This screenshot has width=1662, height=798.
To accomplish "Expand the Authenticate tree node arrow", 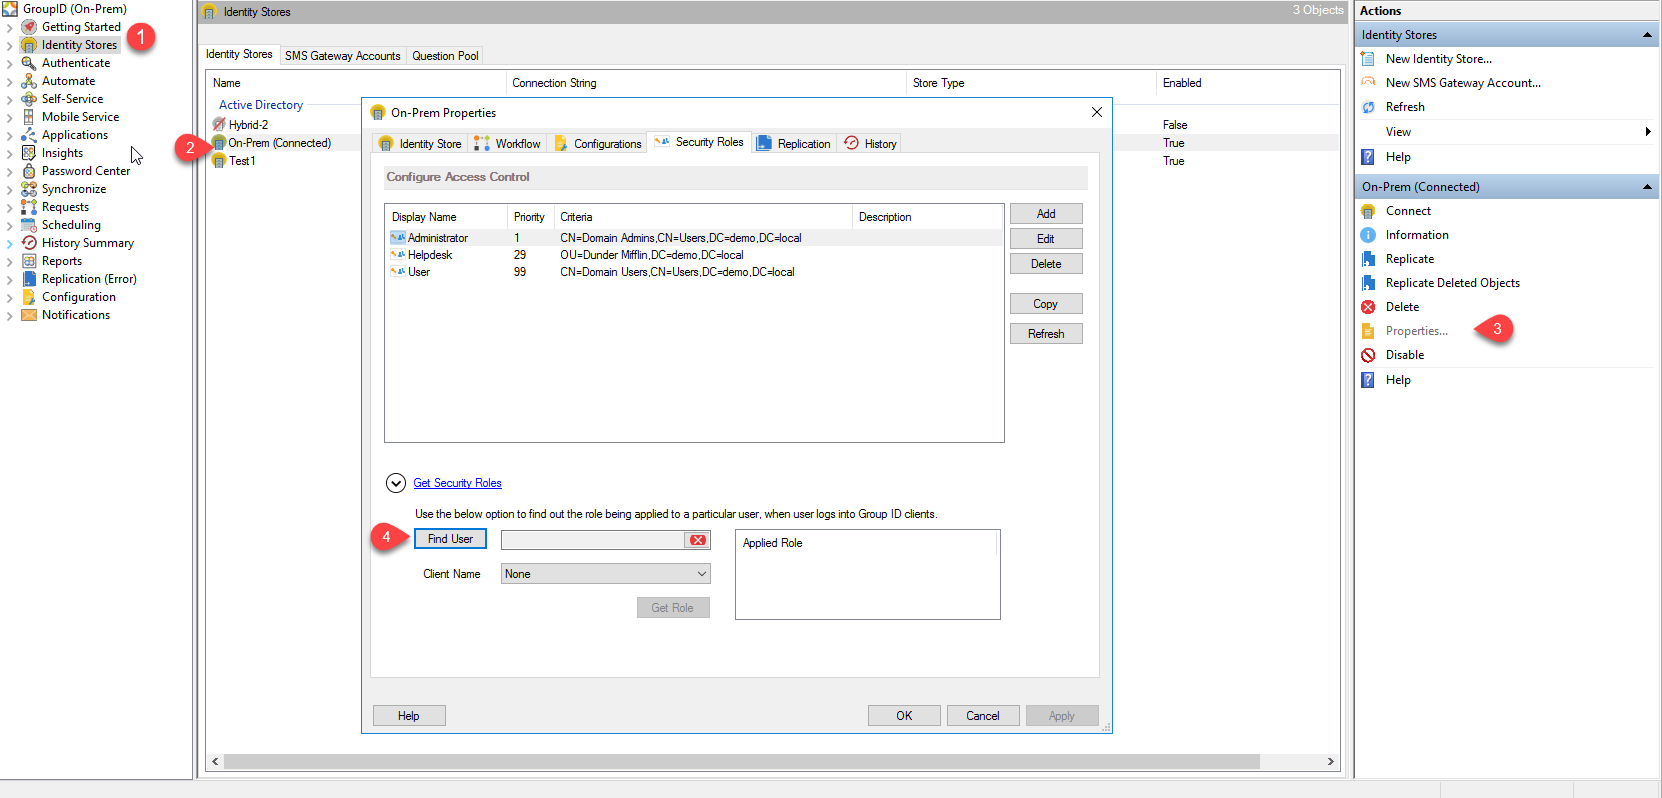I will [9, 63].
